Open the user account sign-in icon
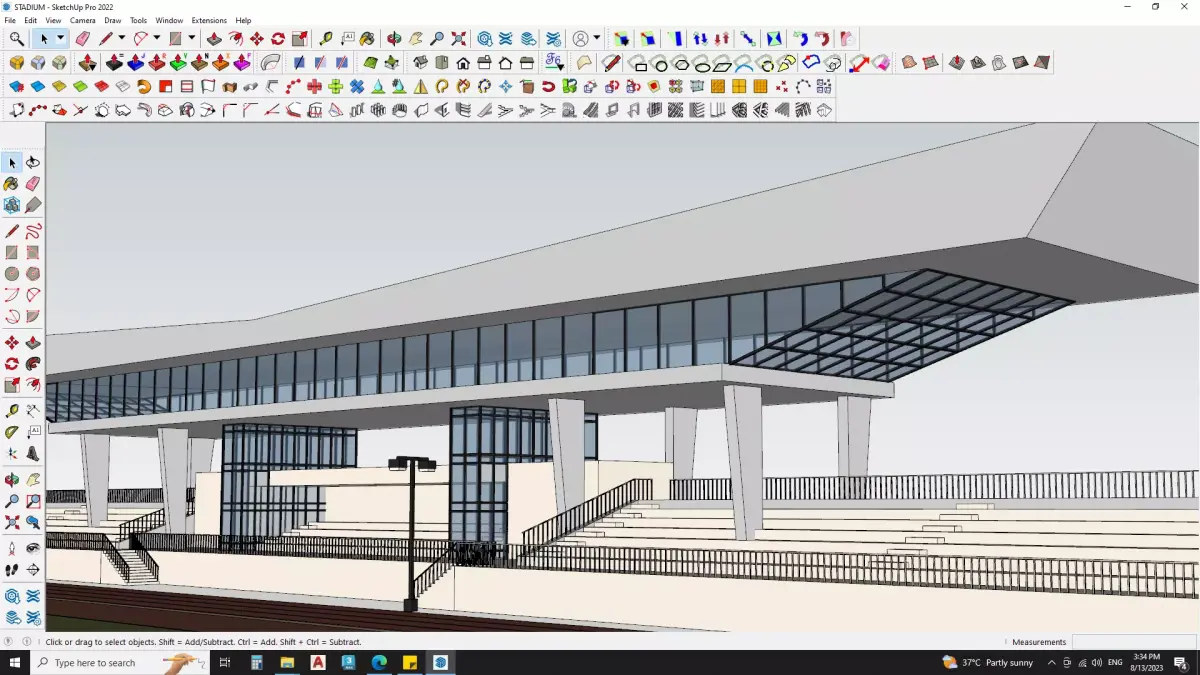 pos(580,39)
